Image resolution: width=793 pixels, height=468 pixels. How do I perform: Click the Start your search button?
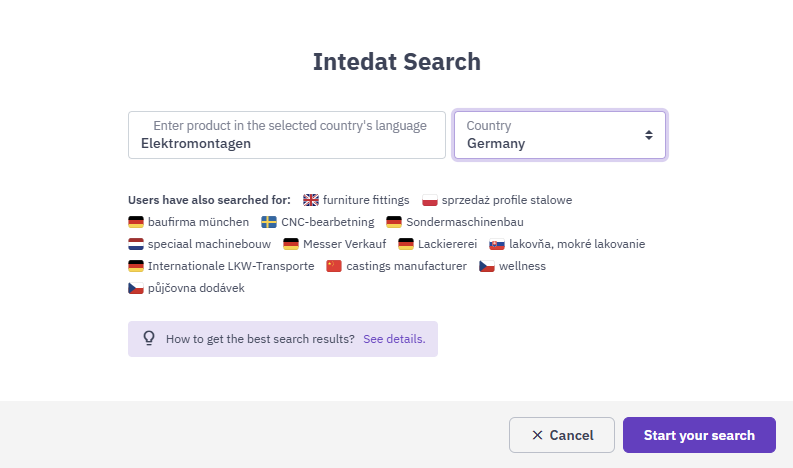coord(699,435)
